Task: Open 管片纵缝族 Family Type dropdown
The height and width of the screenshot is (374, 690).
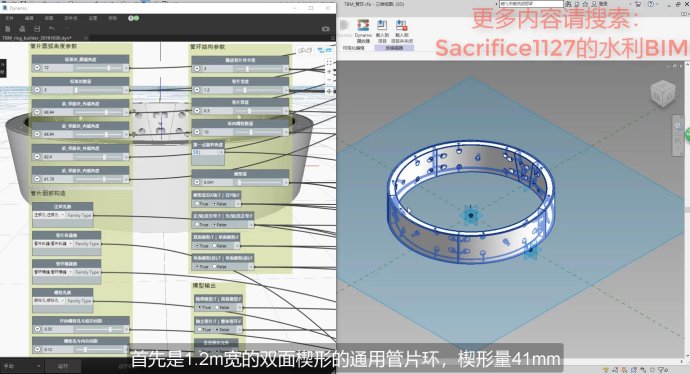Action: coord(53,244)
